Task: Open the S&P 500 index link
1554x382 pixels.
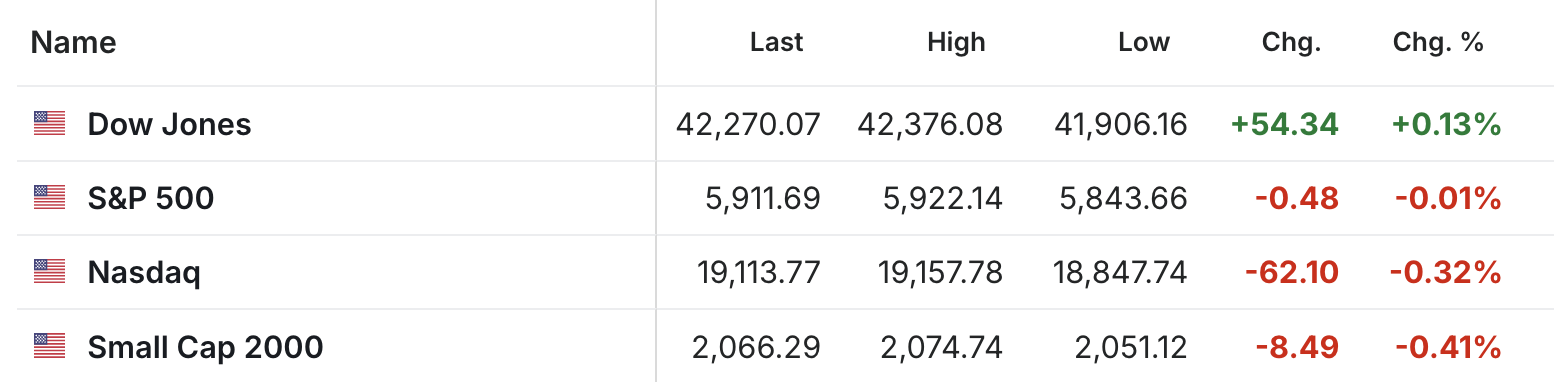Action: [x=151, y=198]
